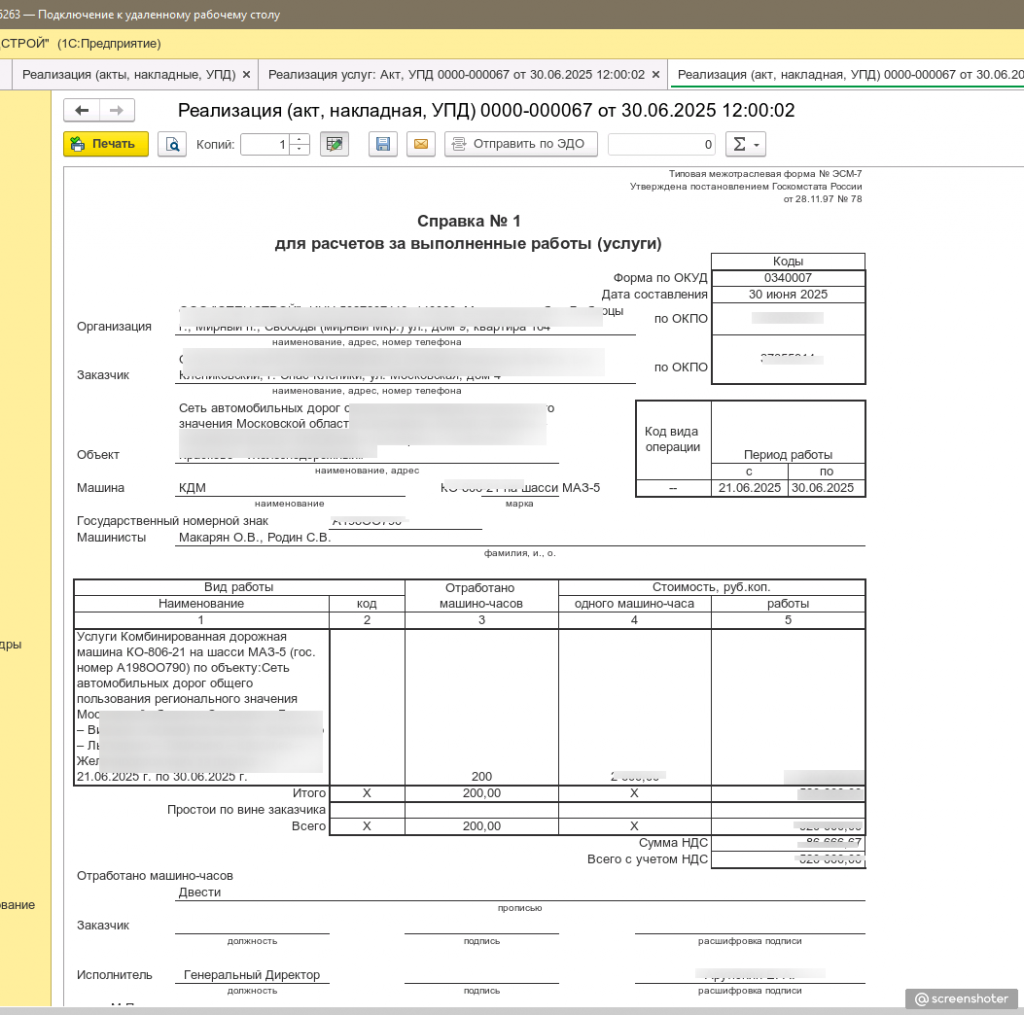Screen dimensions: 1024x1015
Task: Increase copies count with the up arrow
Action: 300,139
